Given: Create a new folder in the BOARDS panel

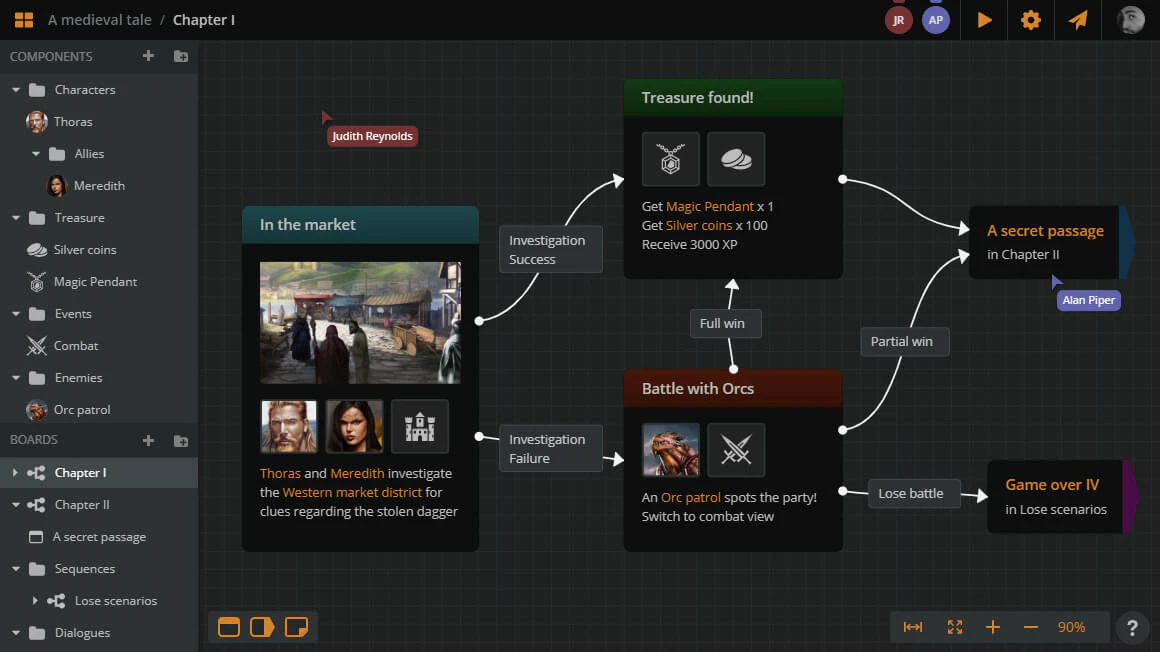Looking at the screenshot, I should coord(178,440).
